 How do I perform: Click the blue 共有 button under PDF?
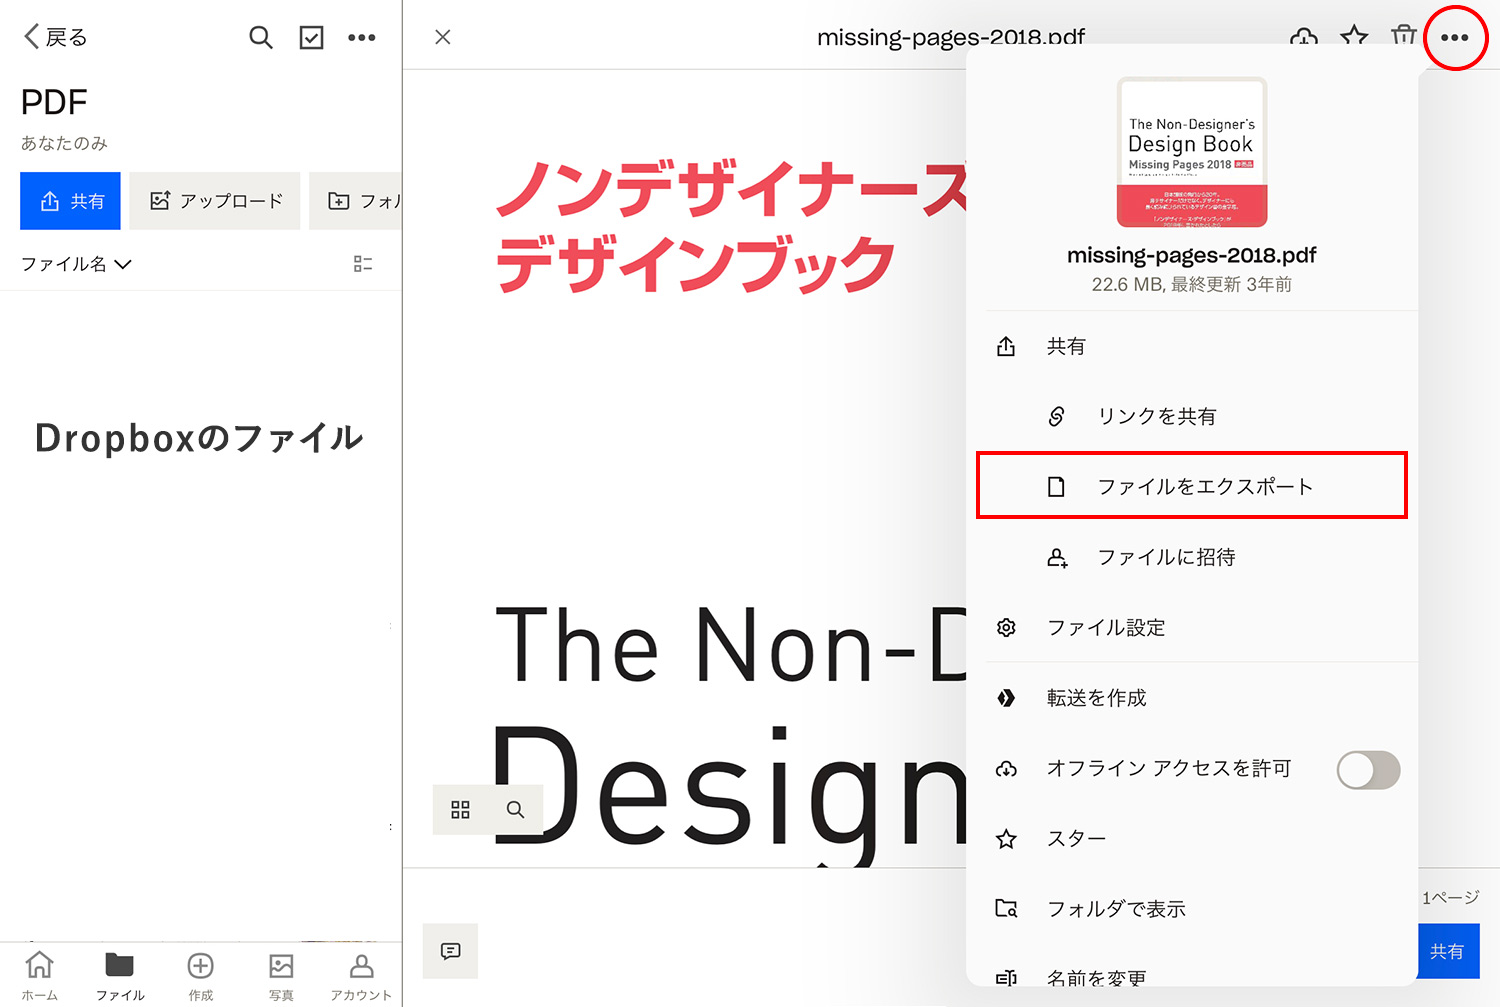pos(70,201)
